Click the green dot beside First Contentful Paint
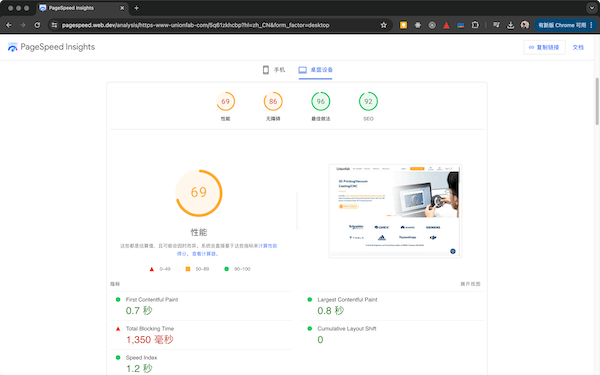Screen dimensions: 600x375 coord(118,300)
